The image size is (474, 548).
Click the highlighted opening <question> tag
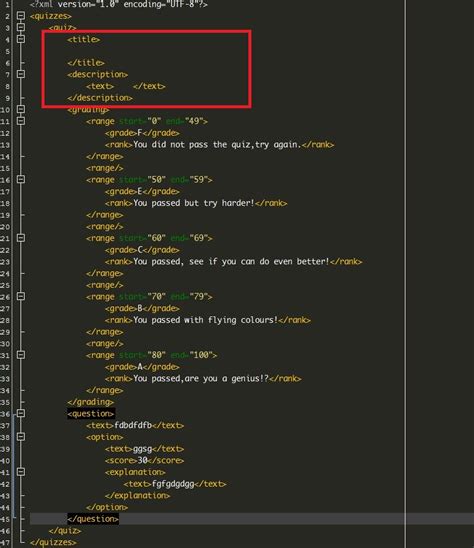91,414
